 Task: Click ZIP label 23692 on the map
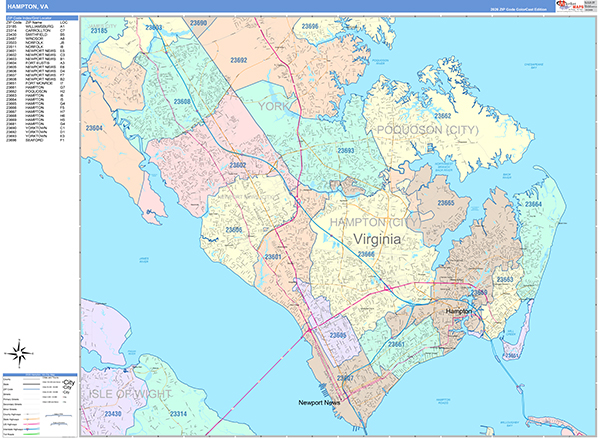(x=238, y=60)
